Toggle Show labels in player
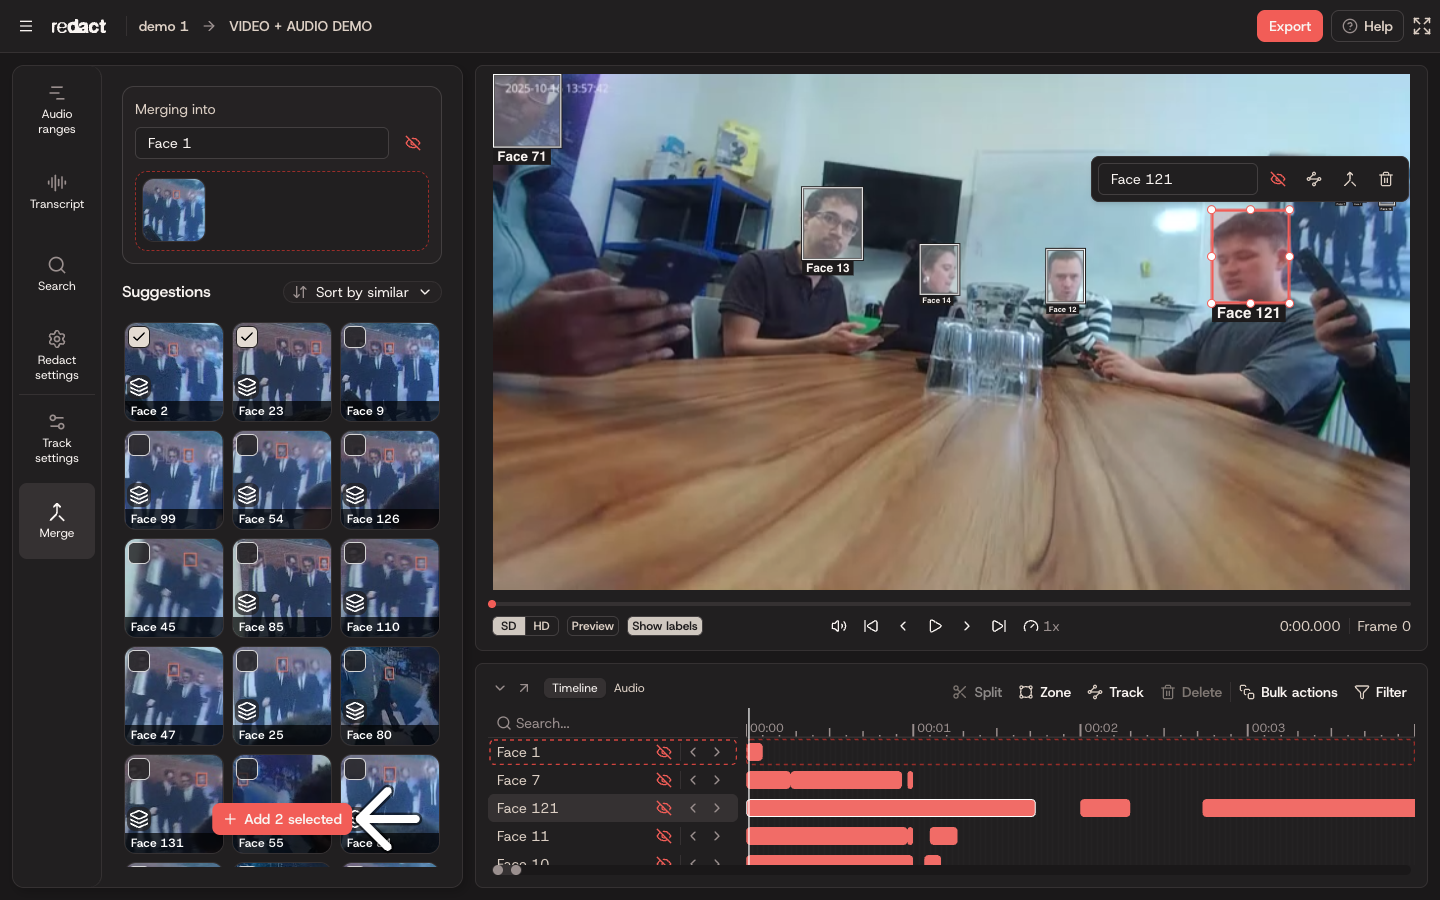This screenshot has width=1440, height=900. (x=665, y=626)
